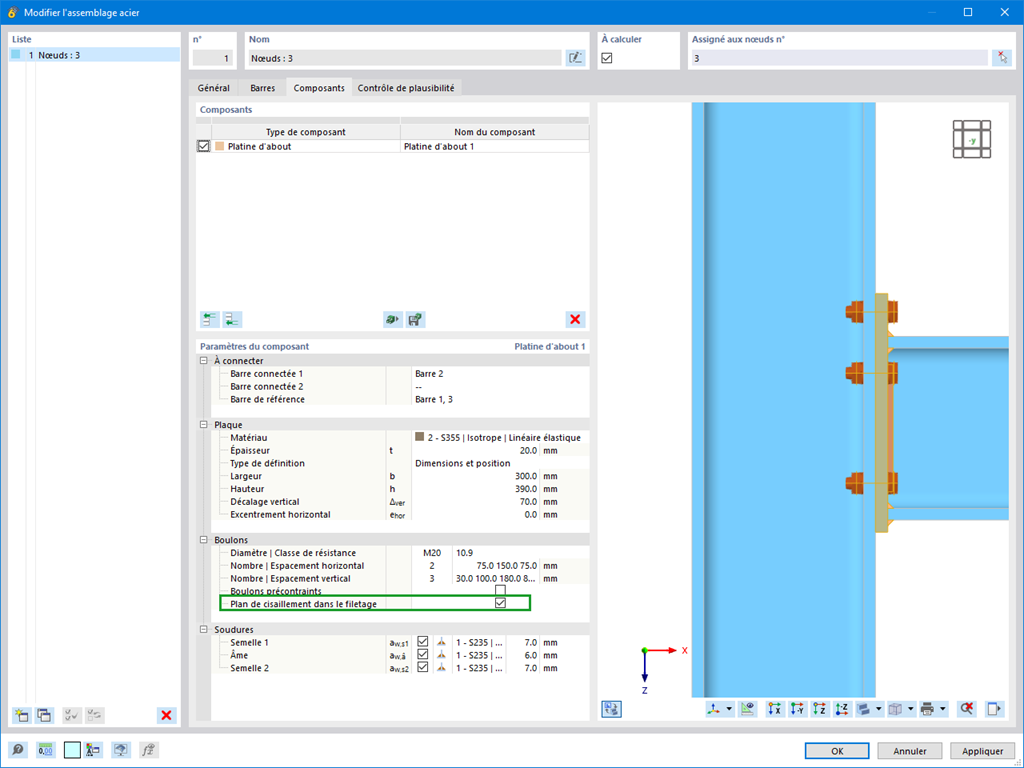The image size is (1024, 768).
Task: Toggle Semelle 2 weld checkbox
Action: click(423, 667)
